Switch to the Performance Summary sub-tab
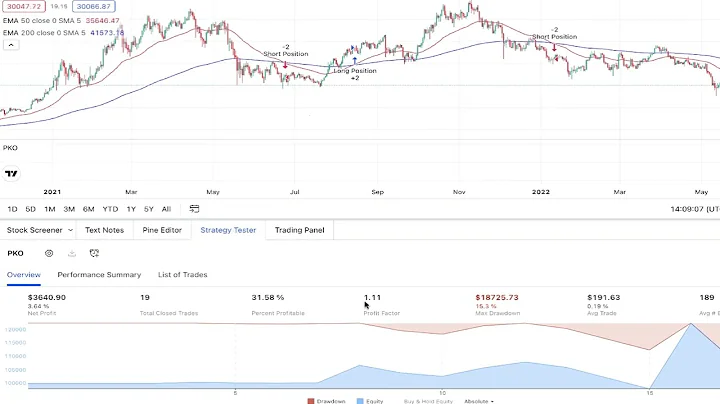The height and width of the screenshot is (404, 720). click(x=99, y=275)
